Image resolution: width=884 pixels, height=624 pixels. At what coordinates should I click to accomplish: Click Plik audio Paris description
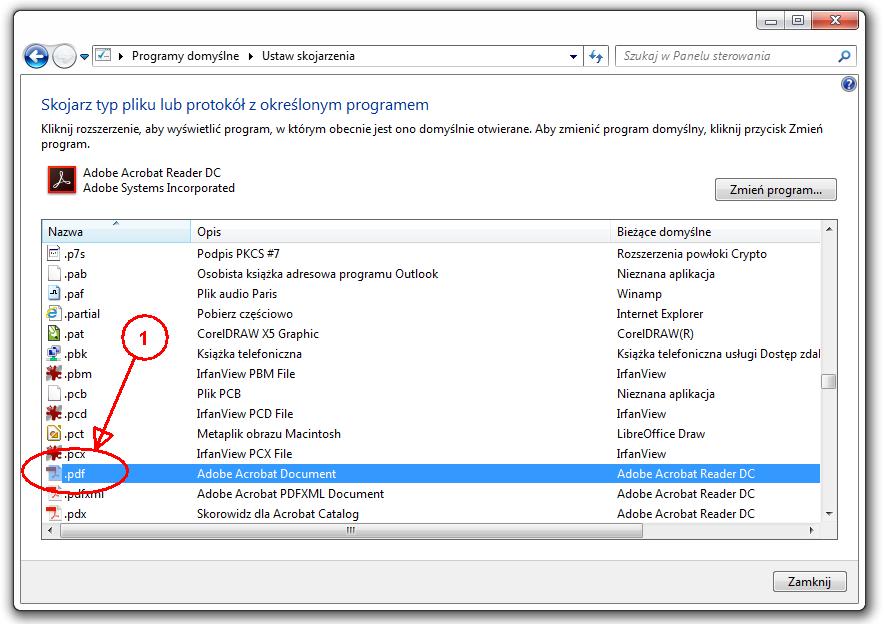(237, 294)
